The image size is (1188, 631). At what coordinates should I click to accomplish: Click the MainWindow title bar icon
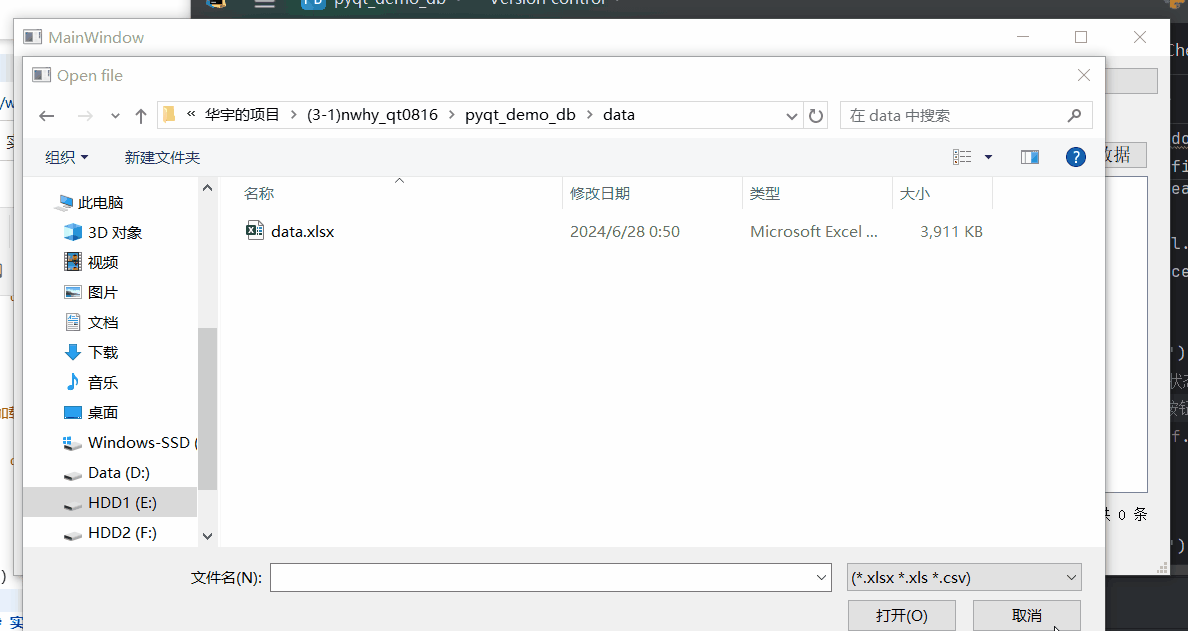(x=33, y=37)
